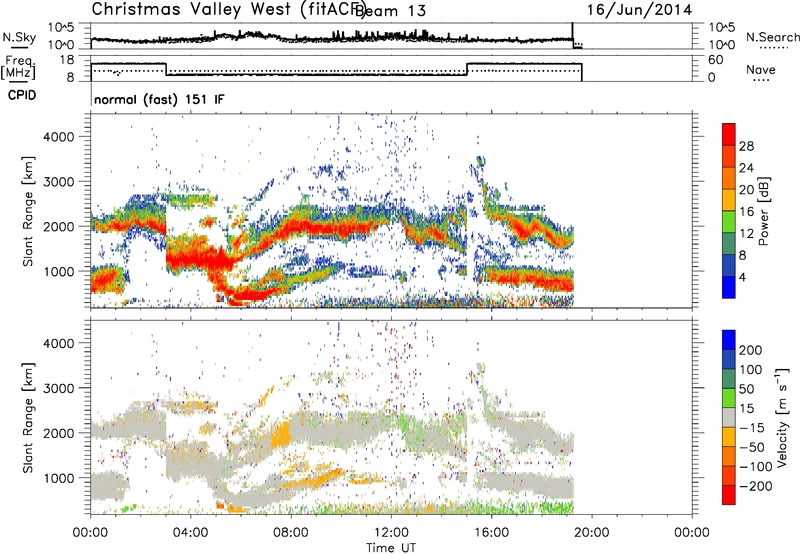Click the 'Beam 13' label
Screen dimensions: 800x554
pos(390,11)
